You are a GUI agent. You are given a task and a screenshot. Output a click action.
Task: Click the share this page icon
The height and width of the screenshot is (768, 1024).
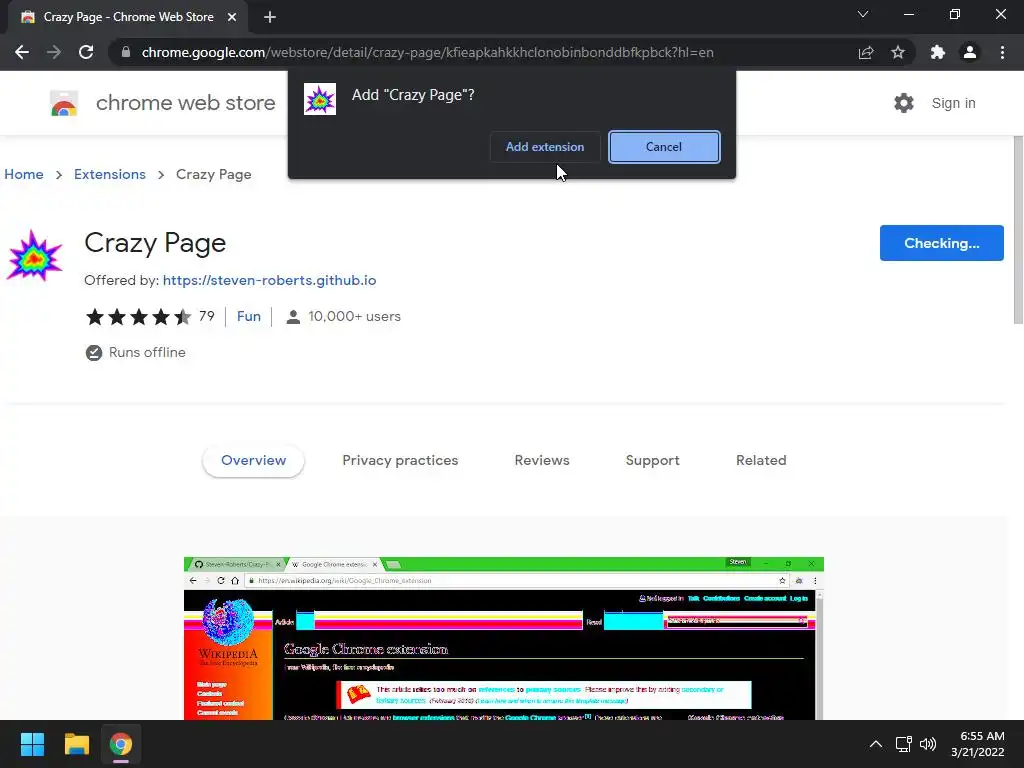[x=866, y=52]
